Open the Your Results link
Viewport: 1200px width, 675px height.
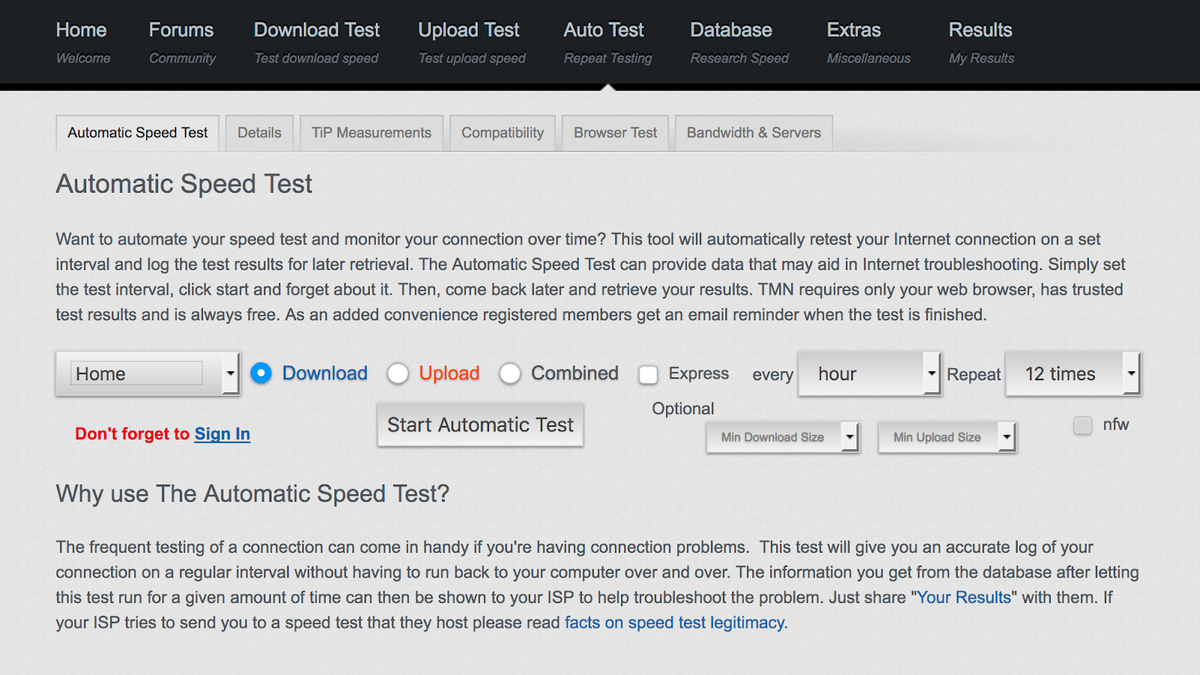click(966, 598)
